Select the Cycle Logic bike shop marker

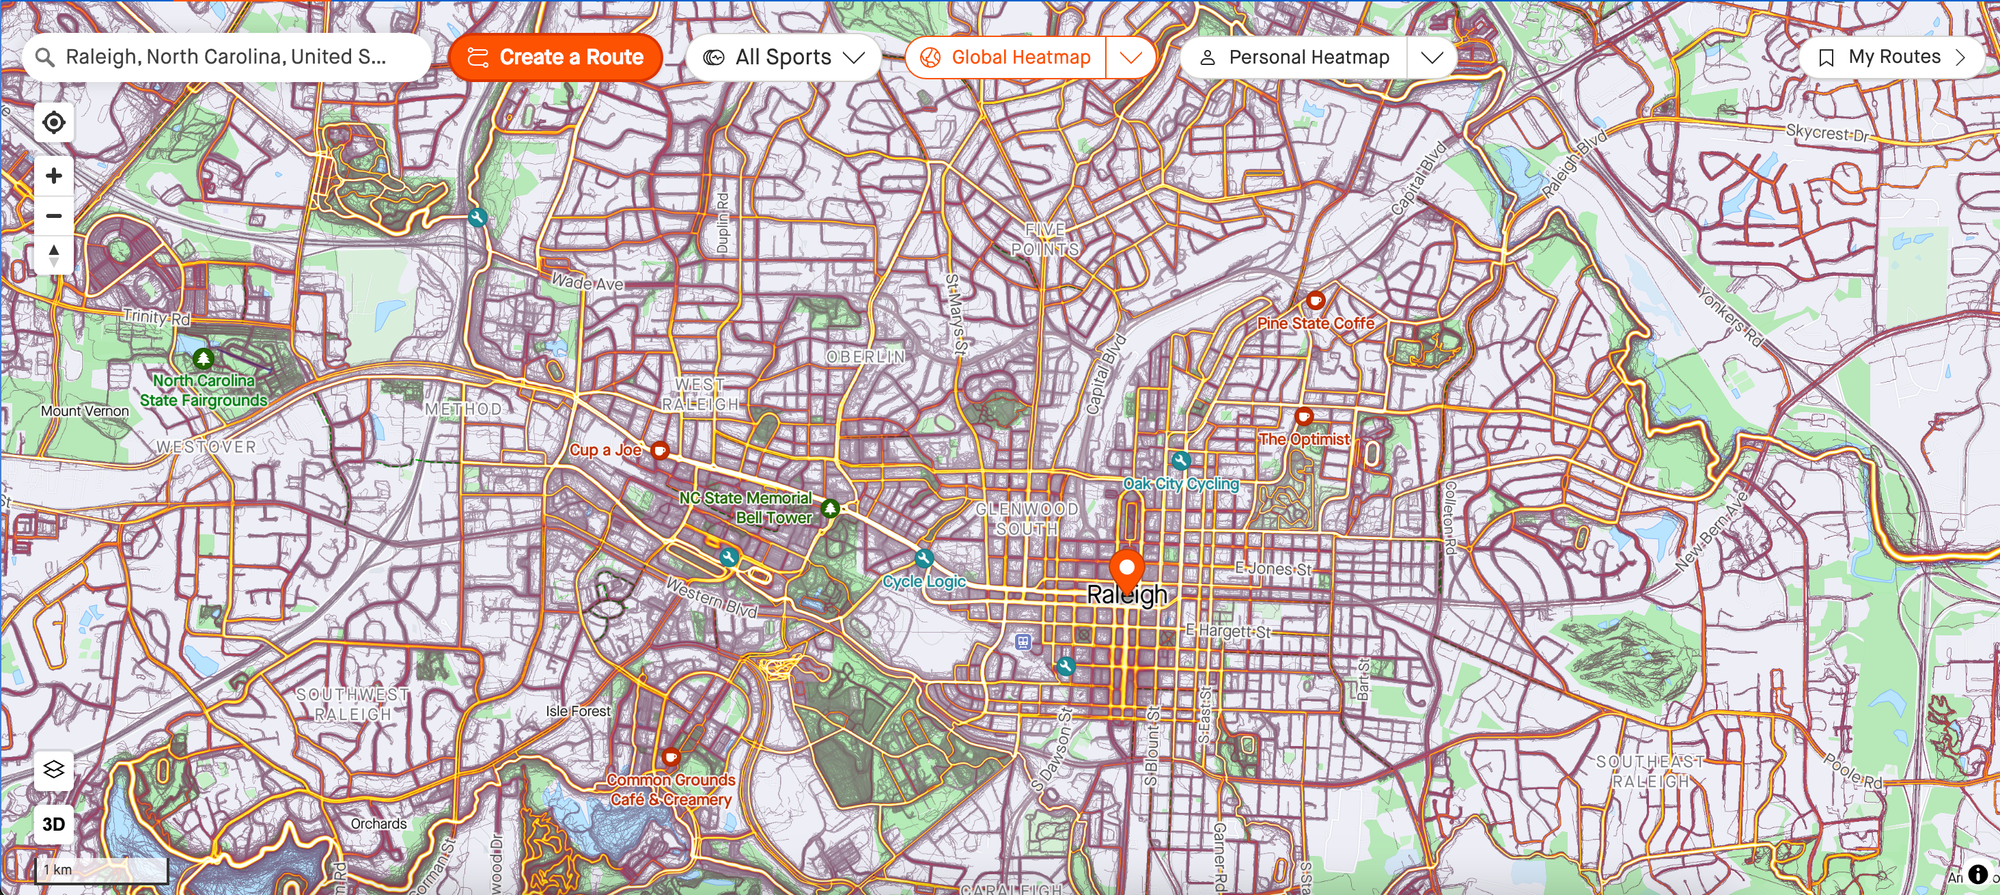pos(924,558)
